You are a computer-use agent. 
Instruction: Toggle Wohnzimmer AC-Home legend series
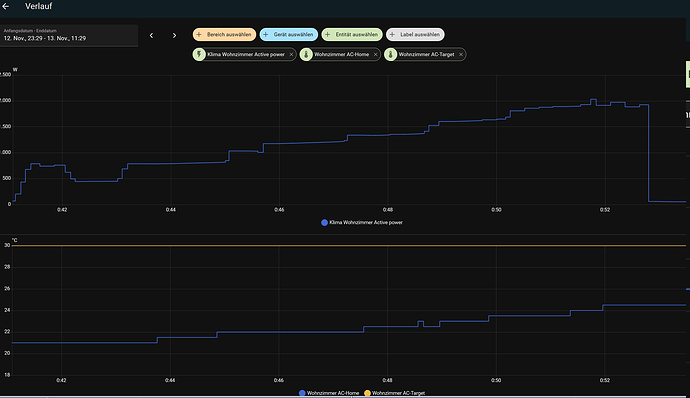[x=329, y=393]
